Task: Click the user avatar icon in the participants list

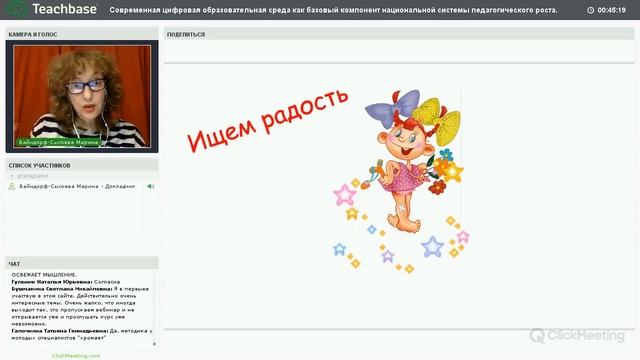Action: coord(12,186)
